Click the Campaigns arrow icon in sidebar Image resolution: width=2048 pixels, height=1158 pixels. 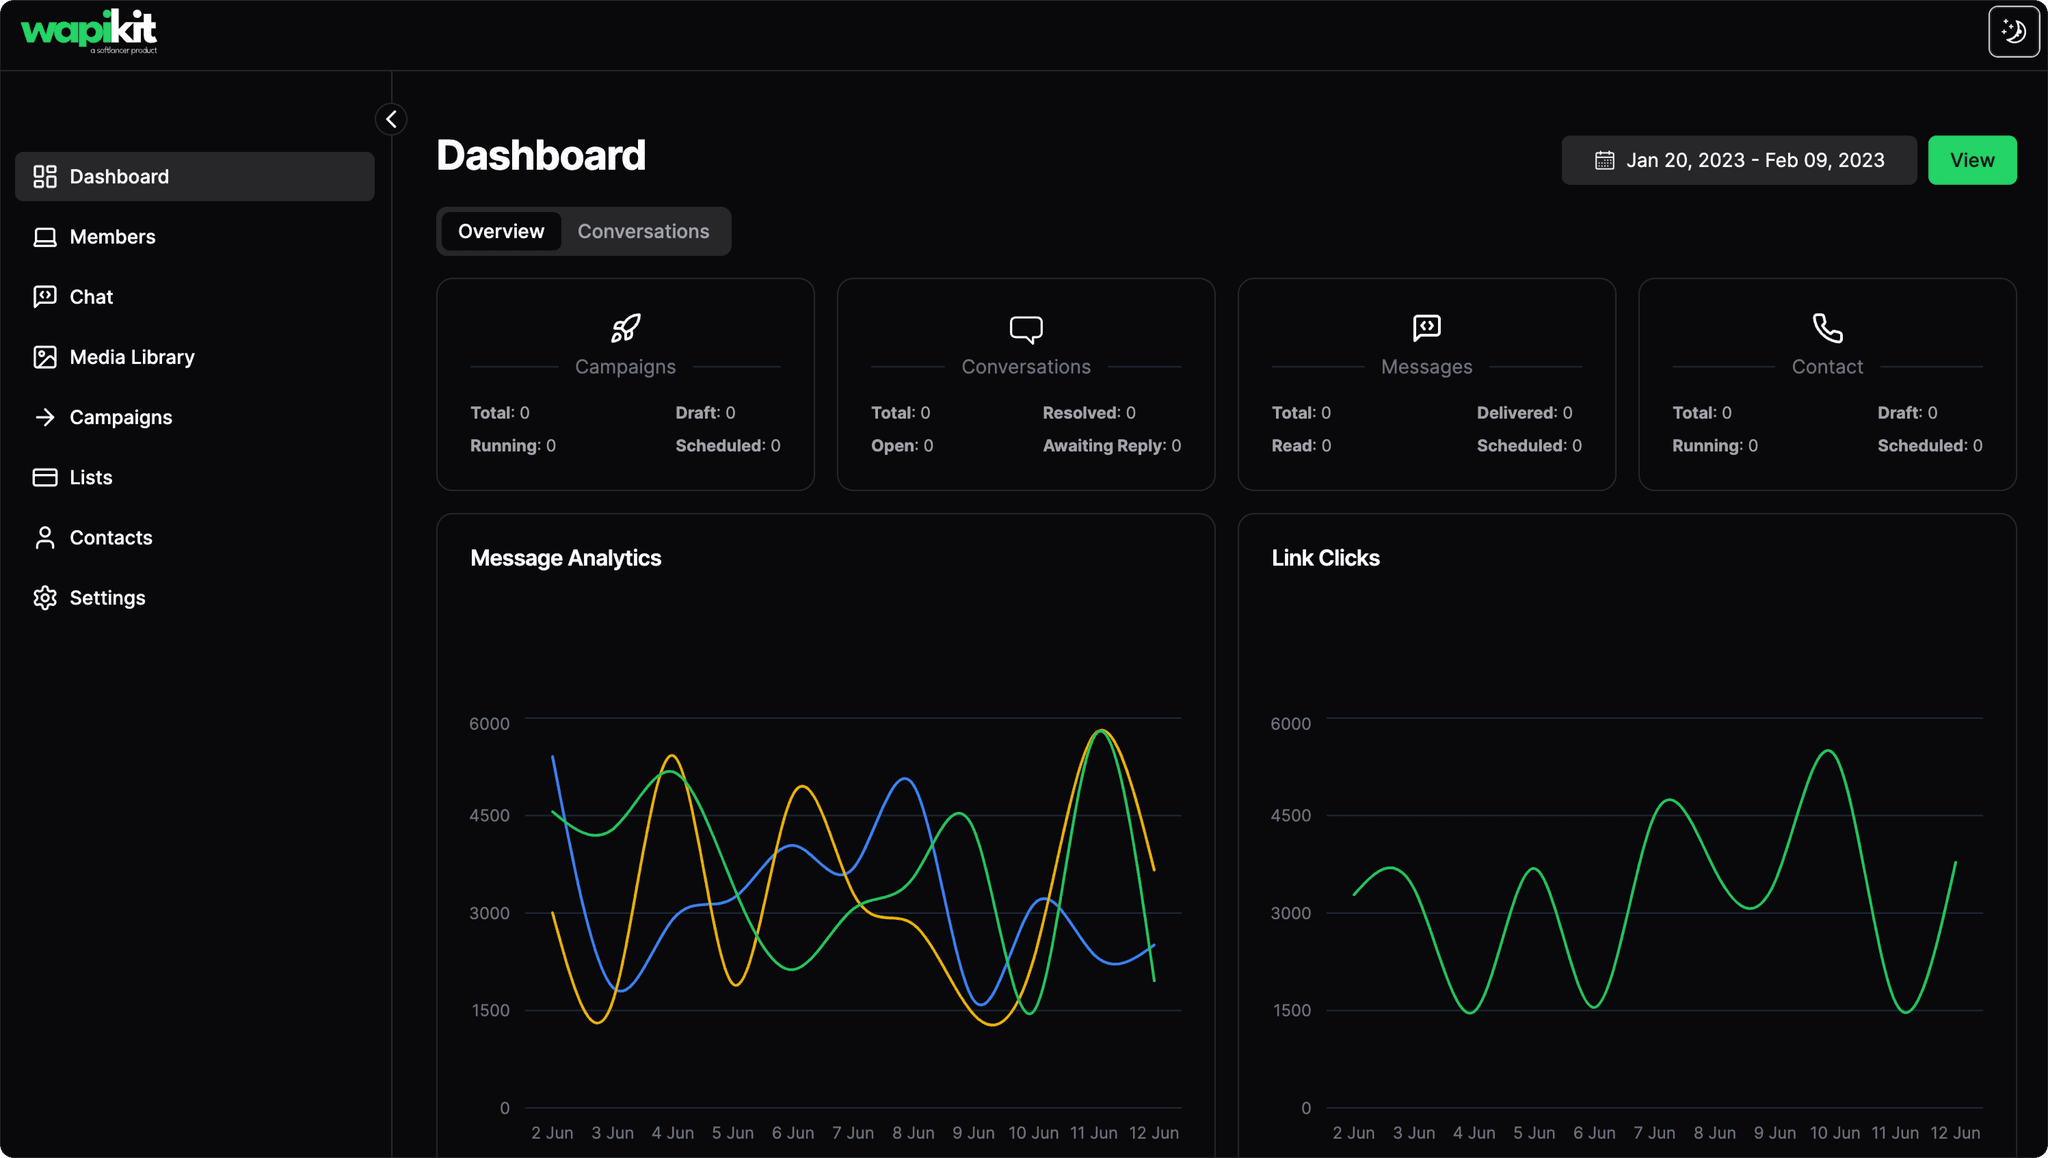45,417
